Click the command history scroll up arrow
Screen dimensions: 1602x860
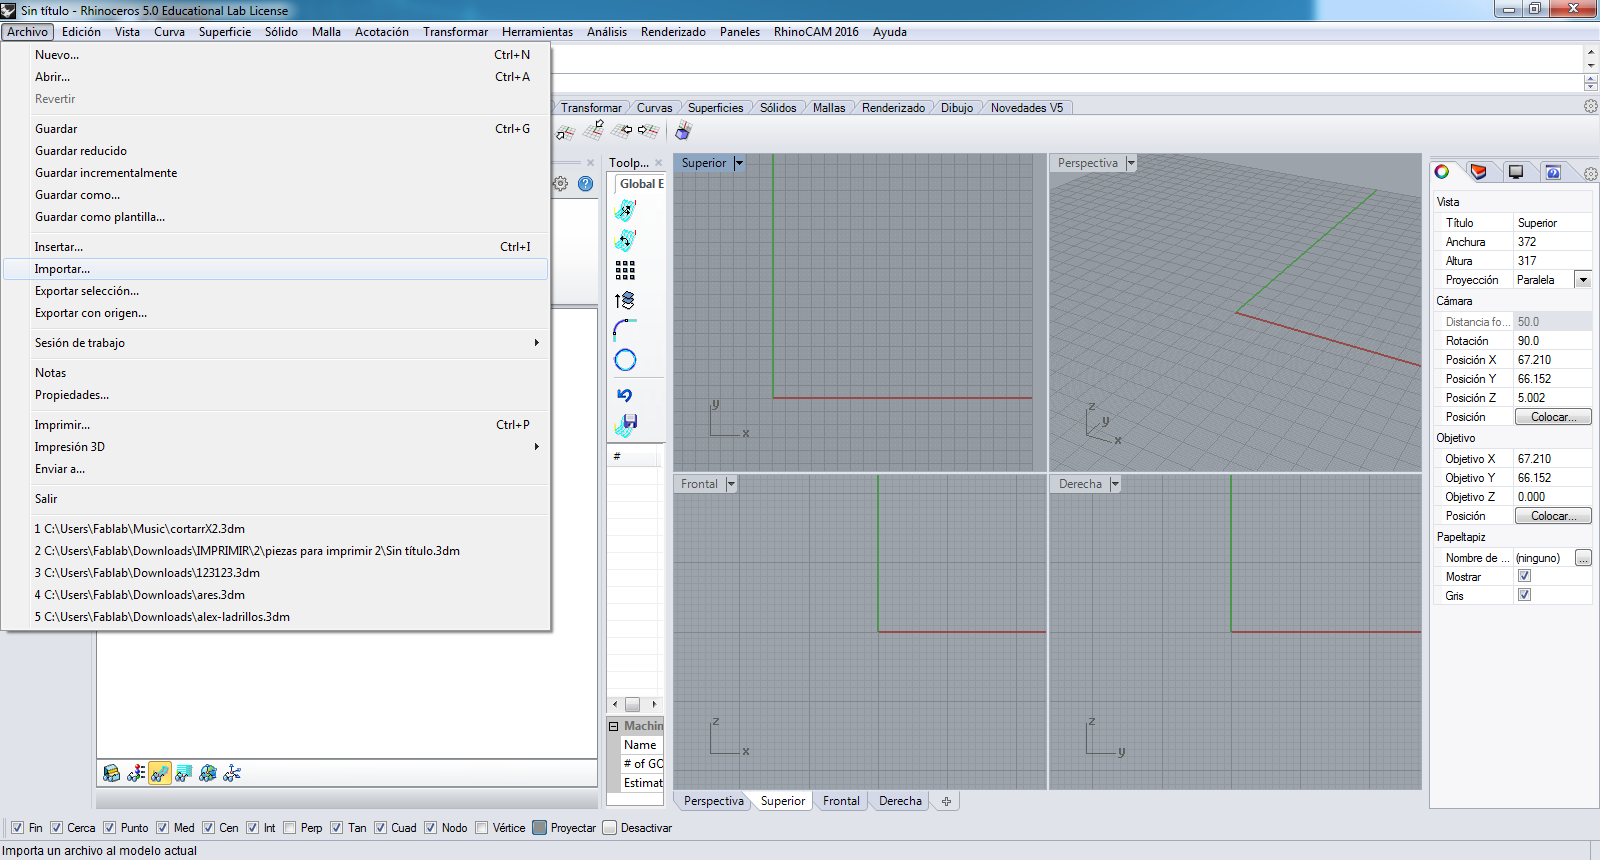(x=1590, y=52)
